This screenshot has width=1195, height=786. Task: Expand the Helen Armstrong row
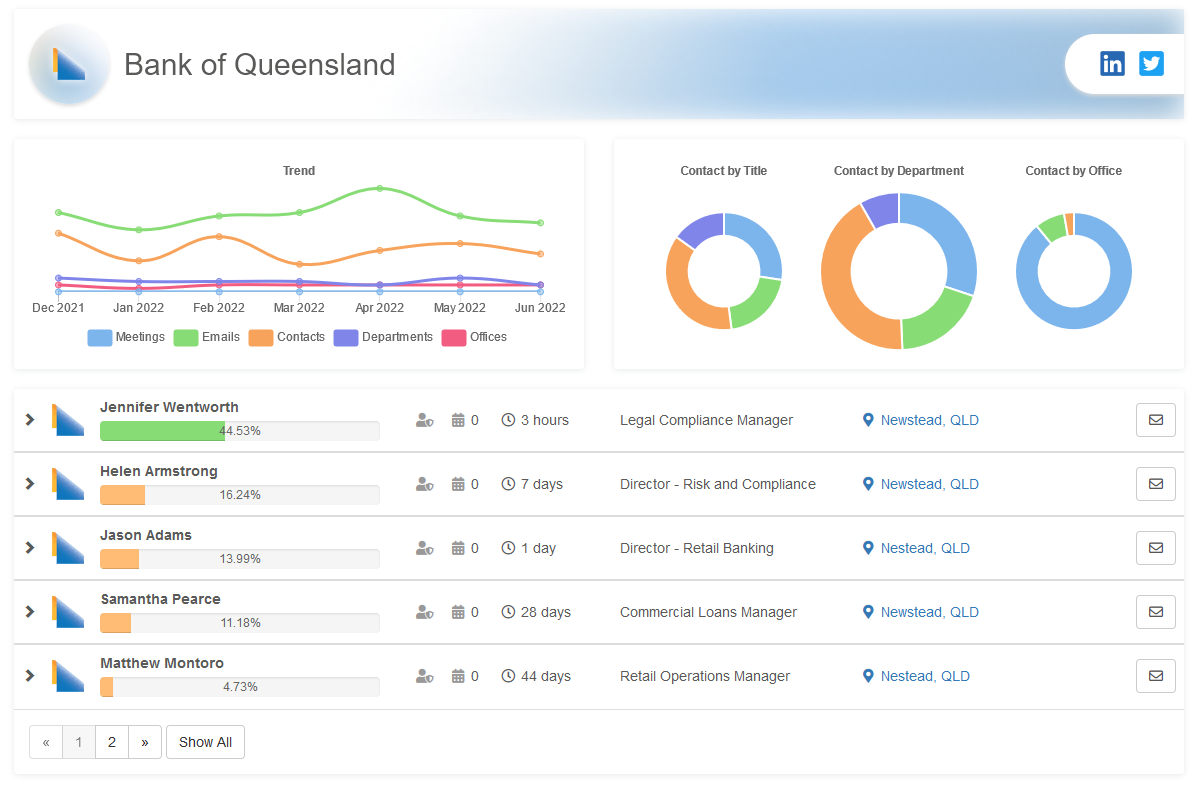click(30, 484)
